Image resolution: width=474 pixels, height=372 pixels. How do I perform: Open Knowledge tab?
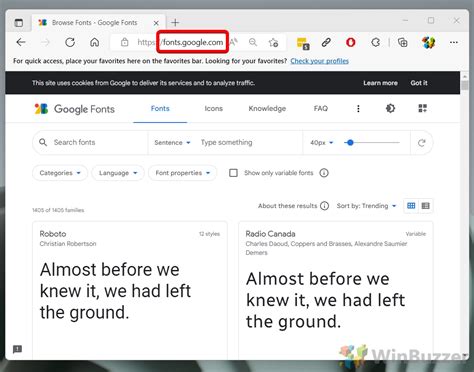(267, 109)
